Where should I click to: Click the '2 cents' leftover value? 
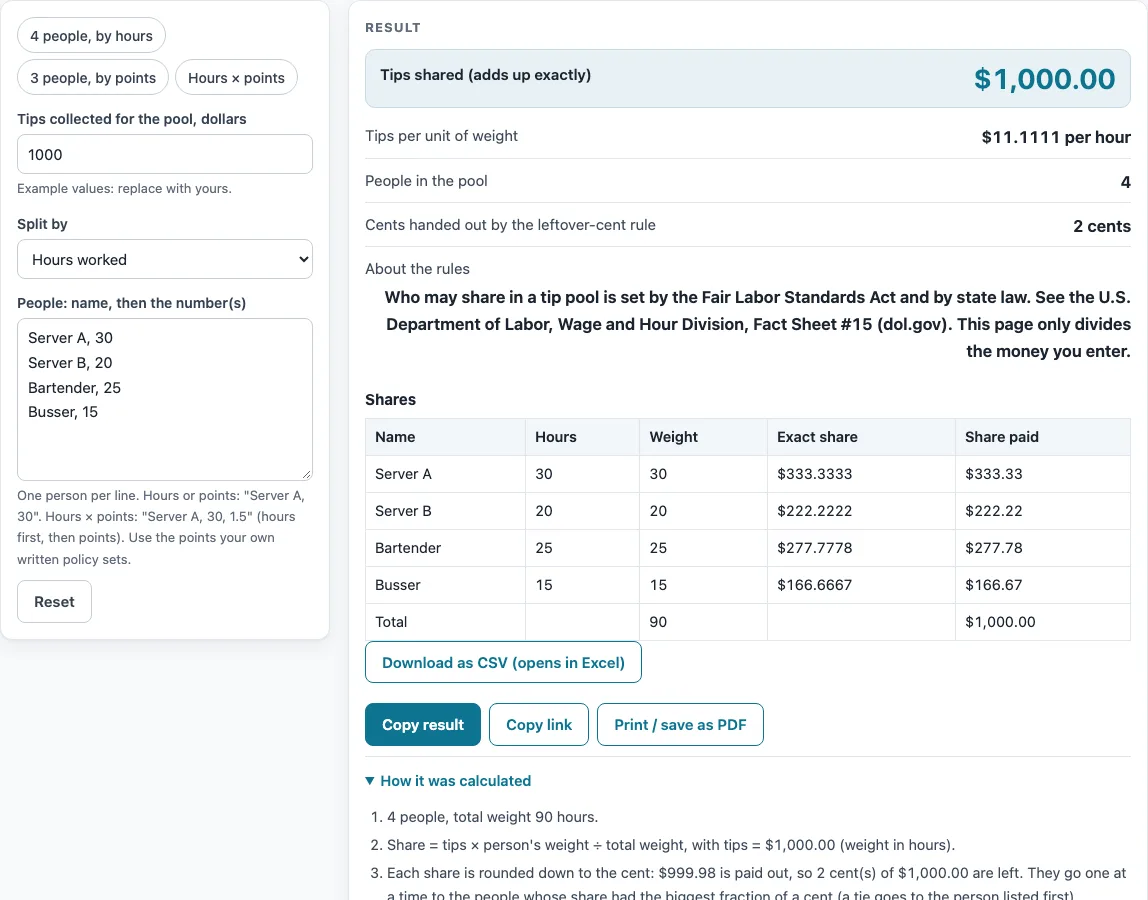click(x=1102, y=226)
